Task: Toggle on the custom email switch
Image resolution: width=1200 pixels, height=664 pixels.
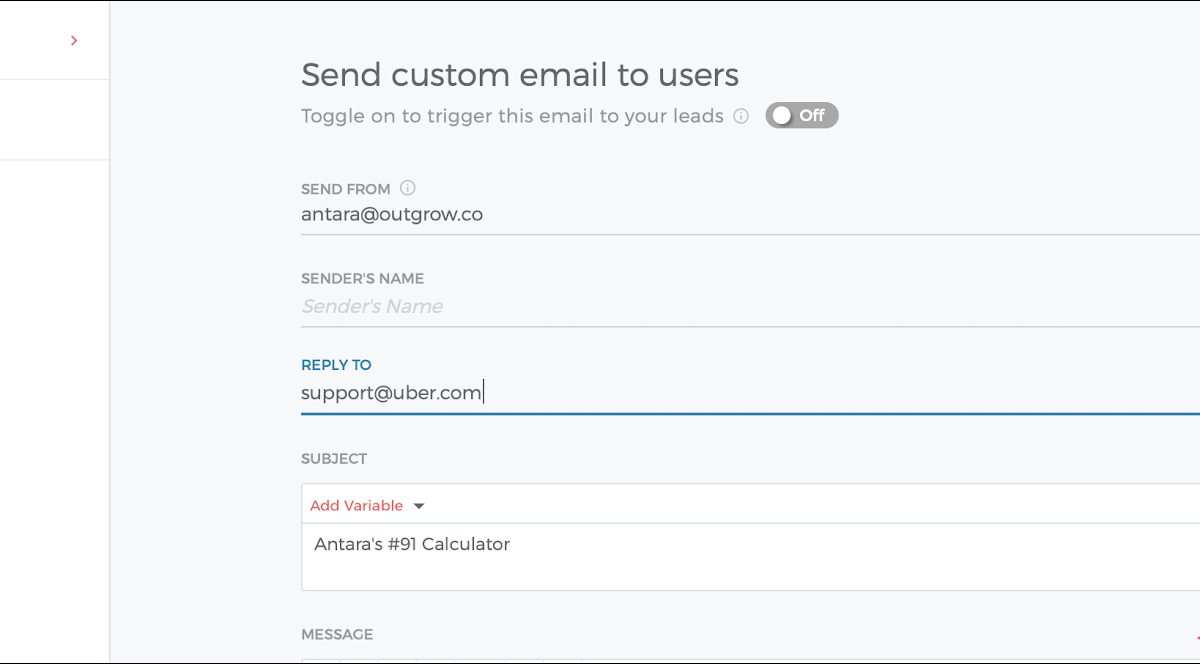Action: (801, 116)
